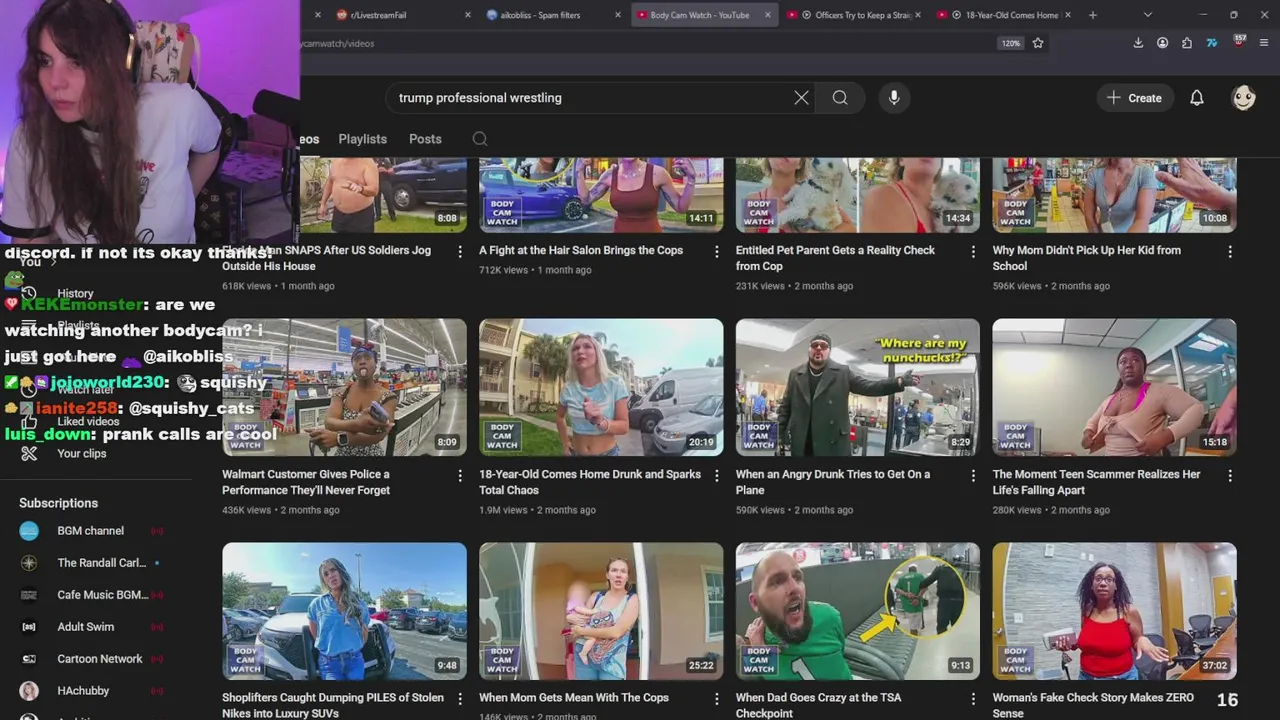The width and height of the screenshot is (1280, 720).
Task: Open Firefox account icon in toolbar
Action: point(1162,43)
